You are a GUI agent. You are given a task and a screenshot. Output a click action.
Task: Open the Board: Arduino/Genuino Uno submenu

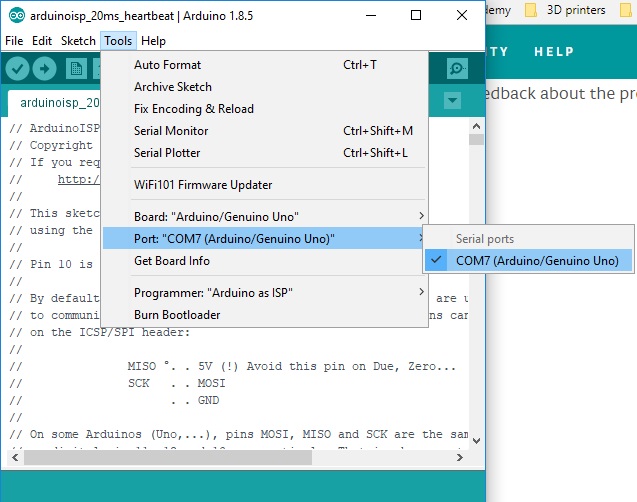coord(264,216)
